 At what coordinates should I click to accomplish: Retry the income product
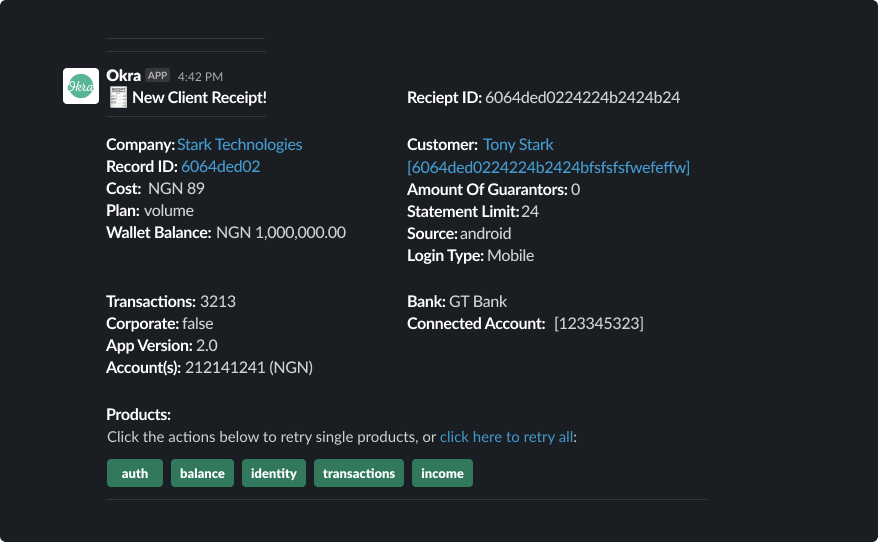coord(442,473)
